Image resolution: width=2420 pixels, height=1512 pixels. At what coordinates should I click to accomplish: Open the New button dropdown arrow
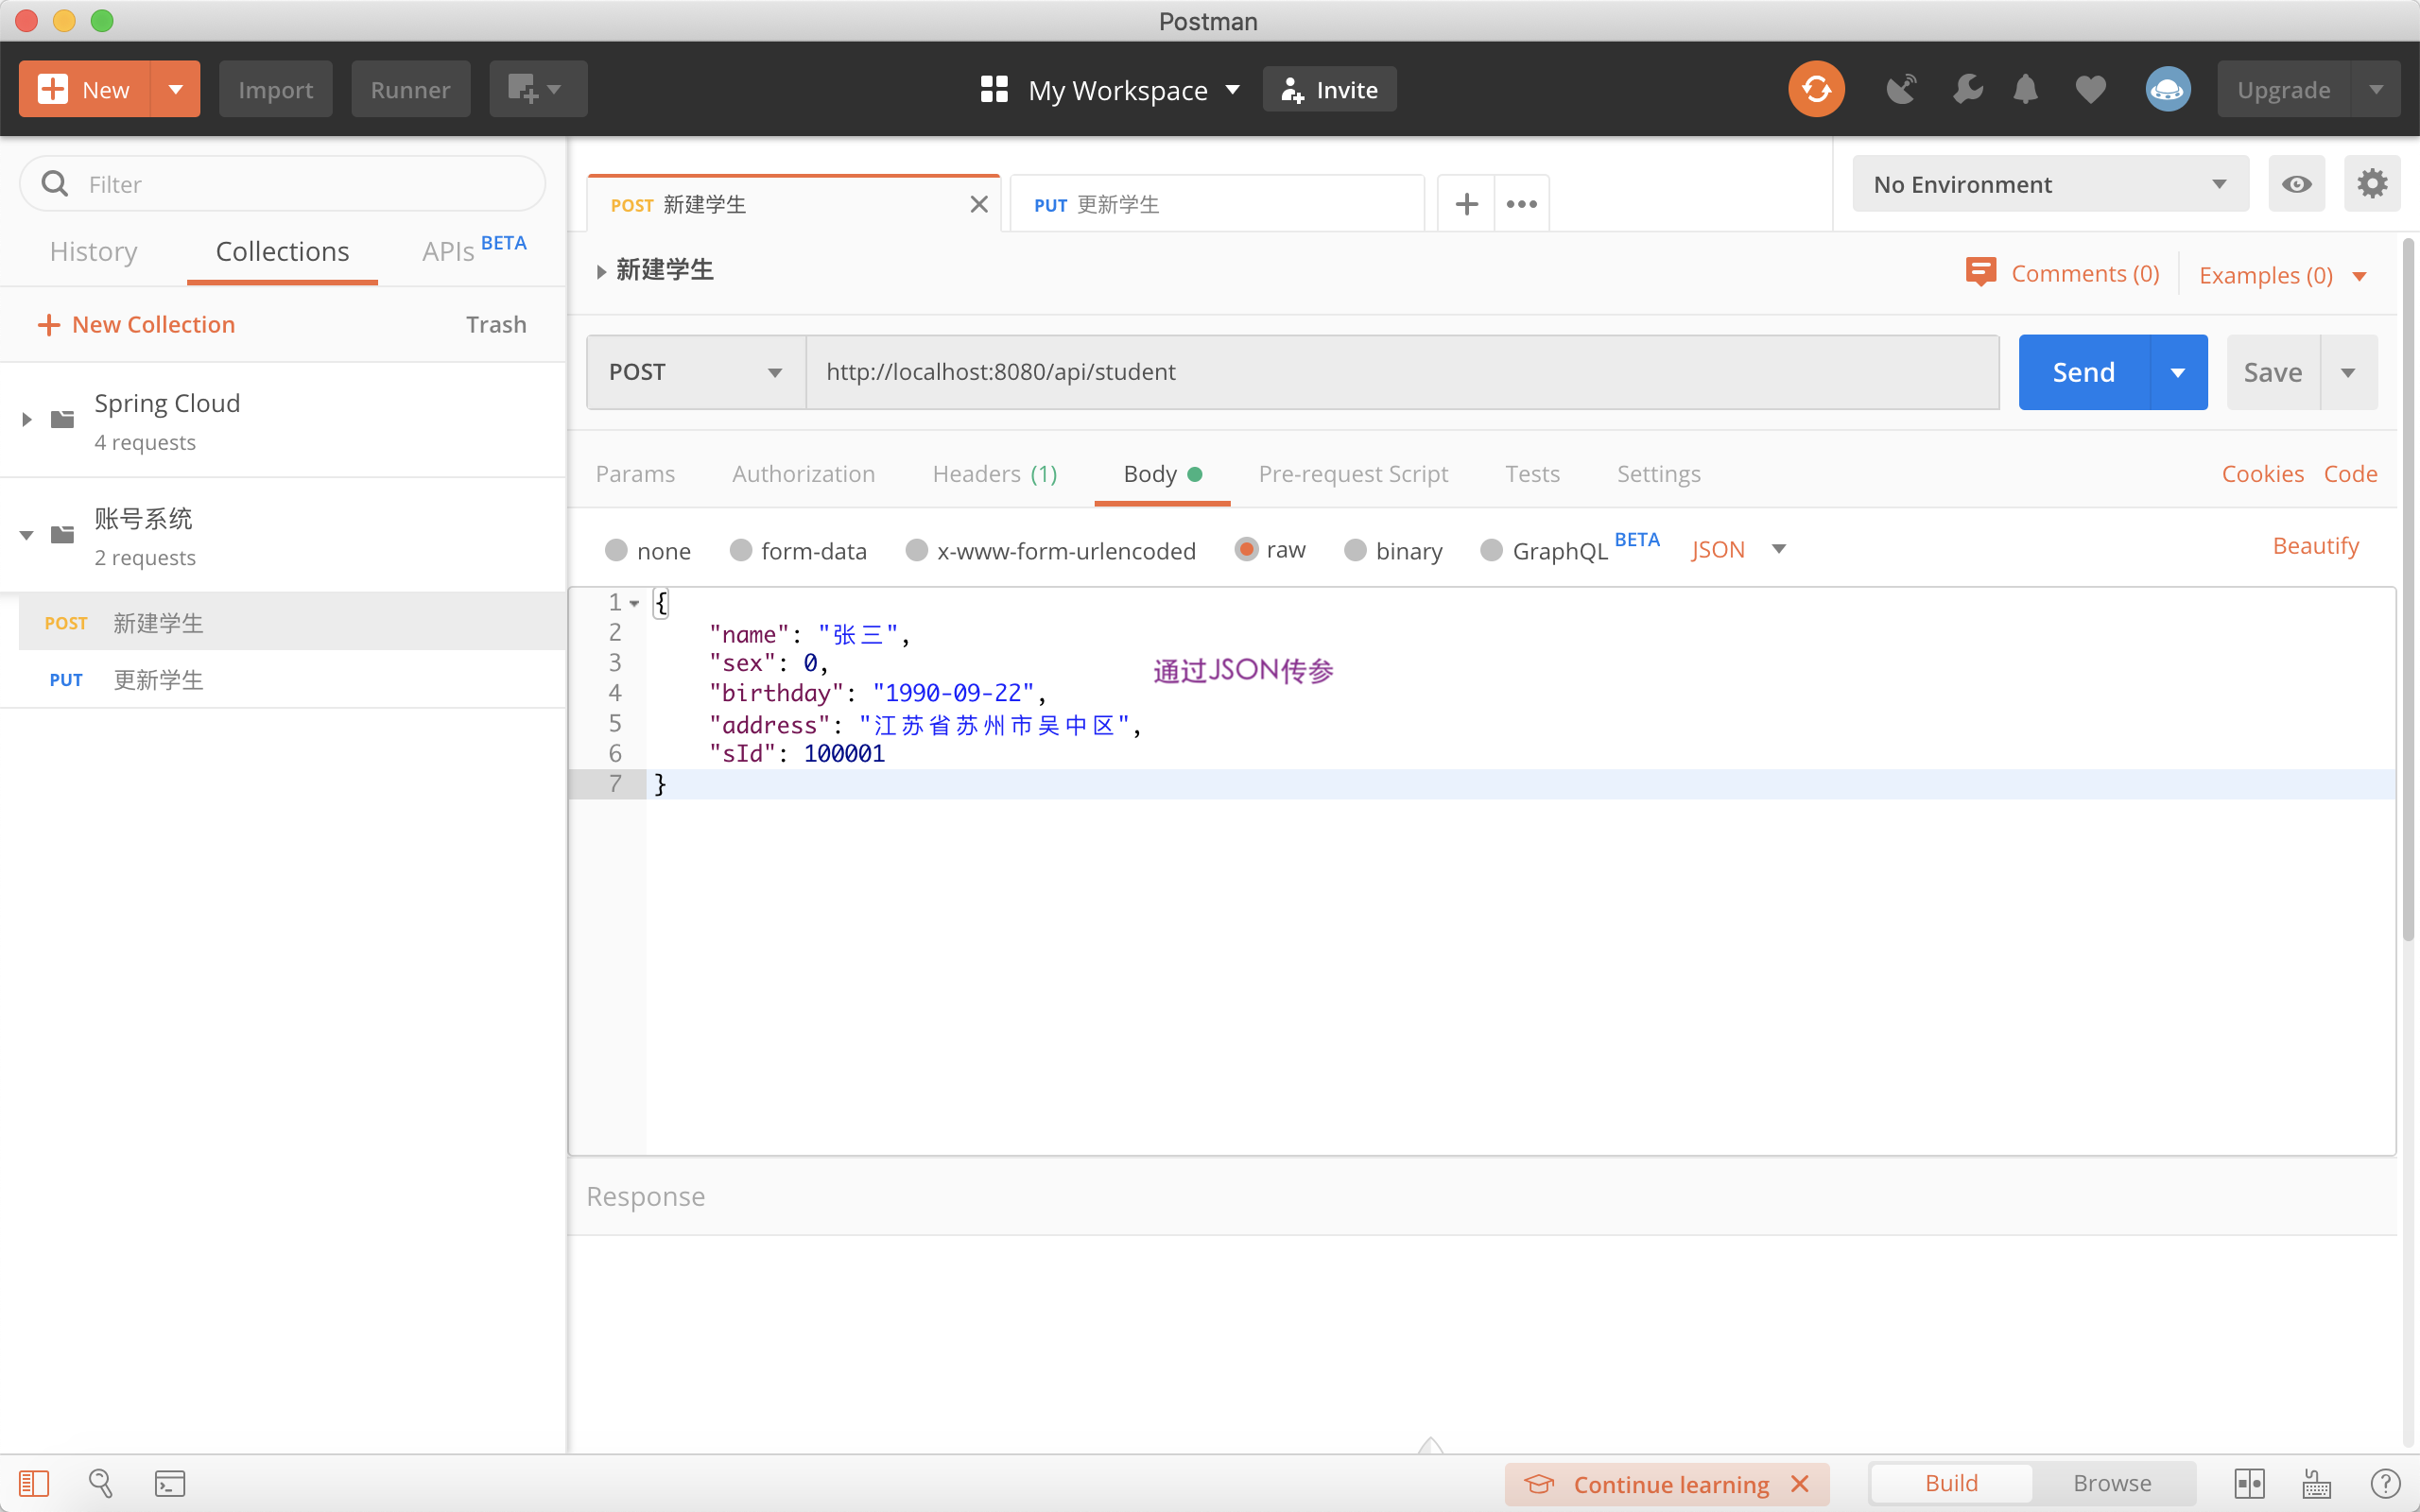click(176, 89)
